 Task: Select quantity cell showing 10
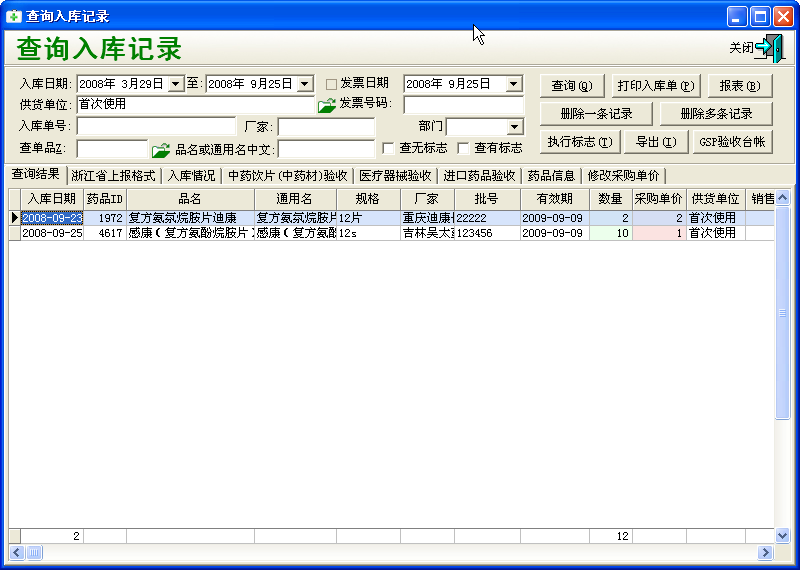click(611, 233)
